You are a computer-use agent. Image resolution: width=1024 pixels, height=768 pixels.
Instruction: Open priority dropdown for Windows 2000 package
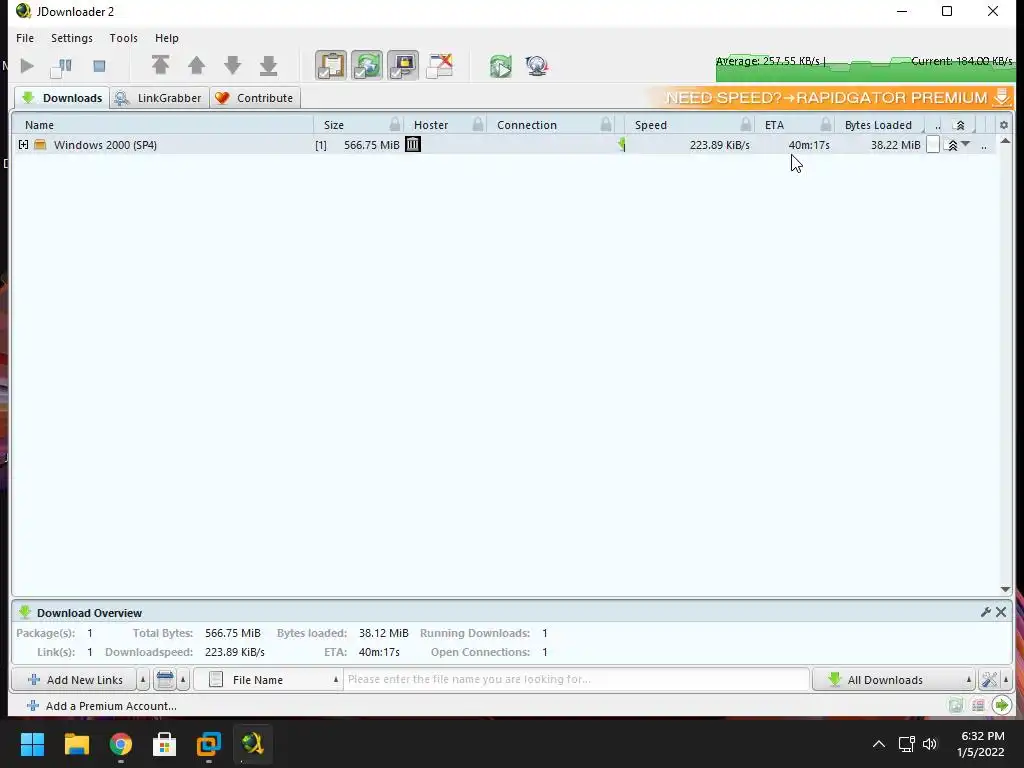[x=966, y=144]
